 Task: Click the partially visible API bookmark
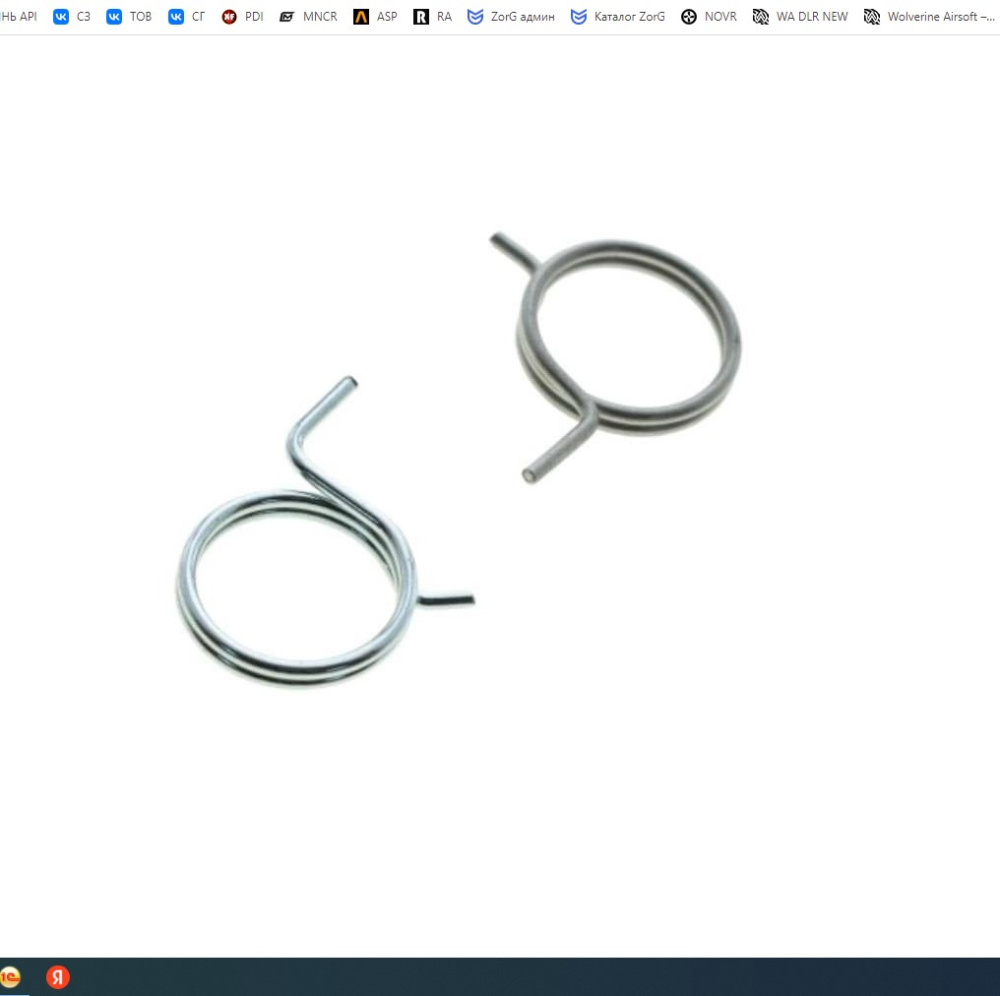(18, 17)
